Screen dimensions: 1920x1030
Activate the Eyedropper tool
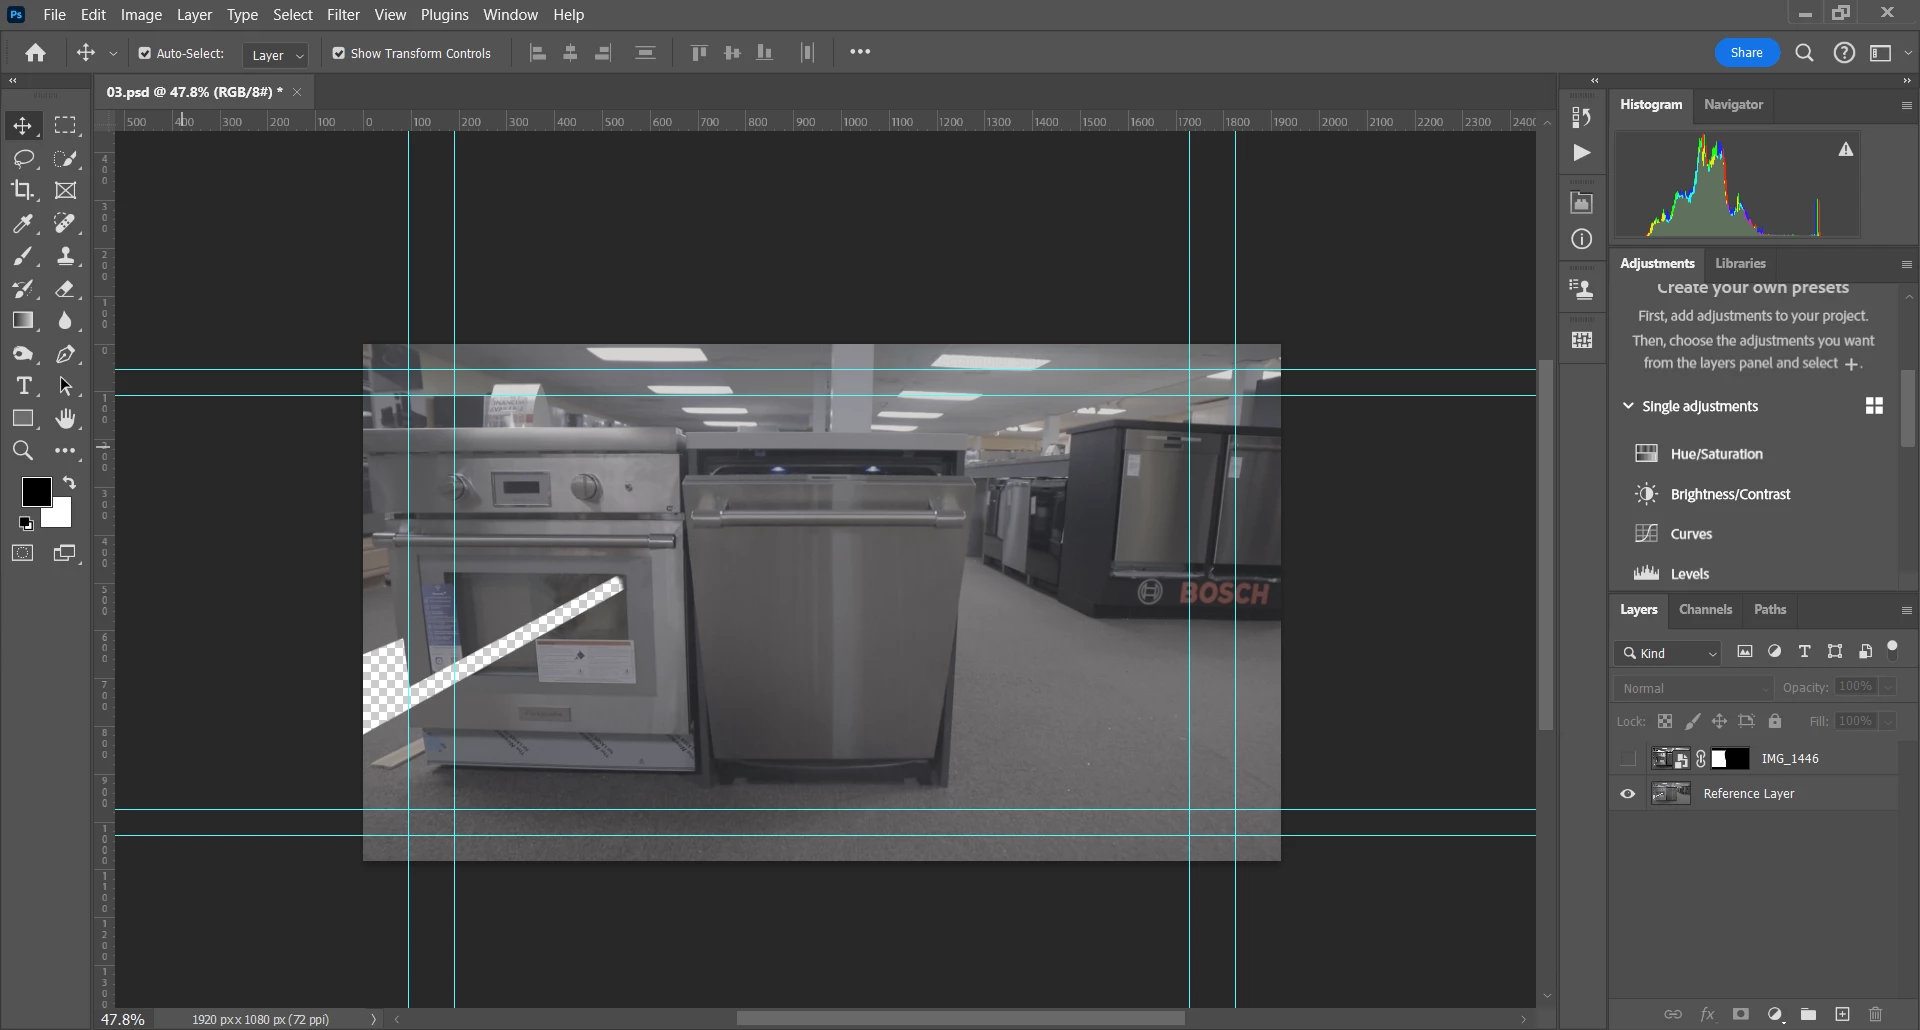[22, 223]
